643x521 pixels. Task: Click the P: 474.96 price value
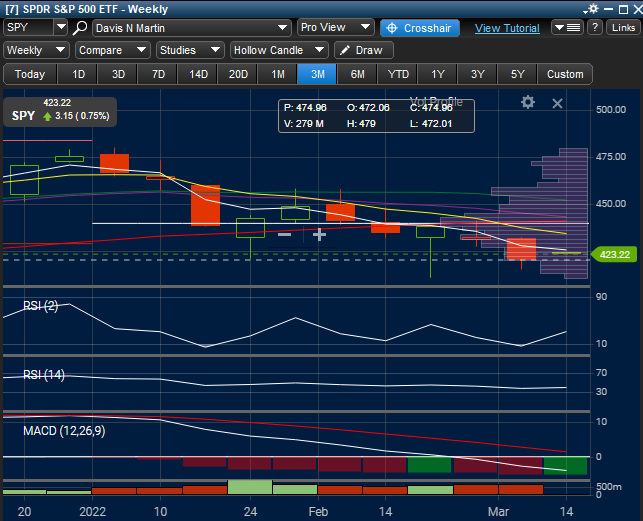coord(305,107)
